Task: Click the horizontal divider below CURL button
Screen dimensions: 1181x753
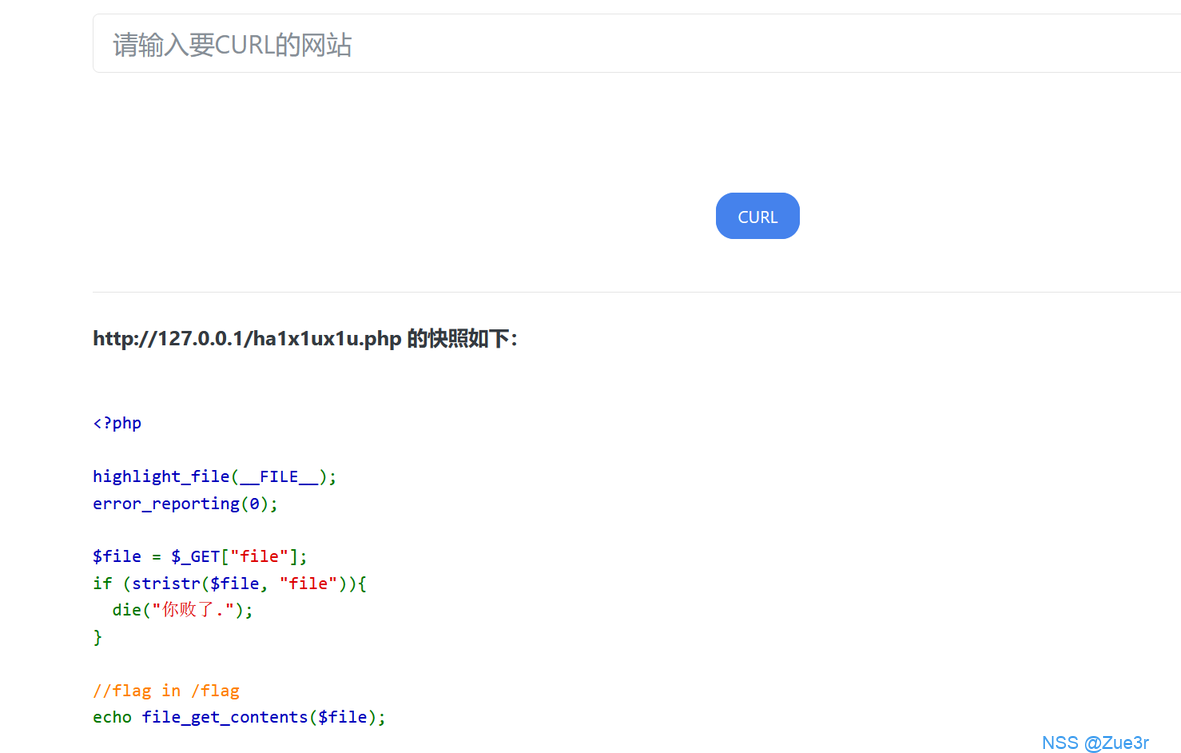Action: 636,292
